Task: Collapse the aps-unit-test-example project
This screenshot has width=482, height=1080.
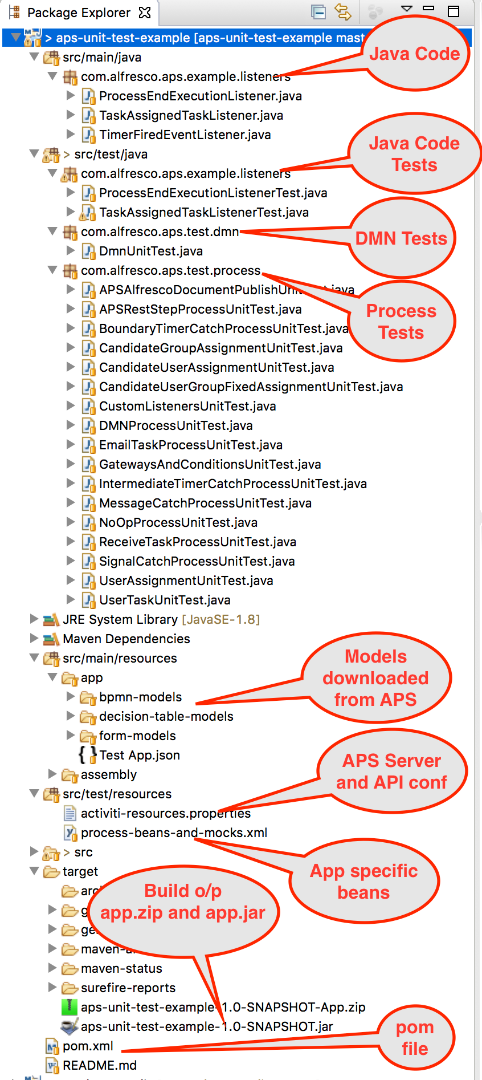Action: tap(16, 38)
